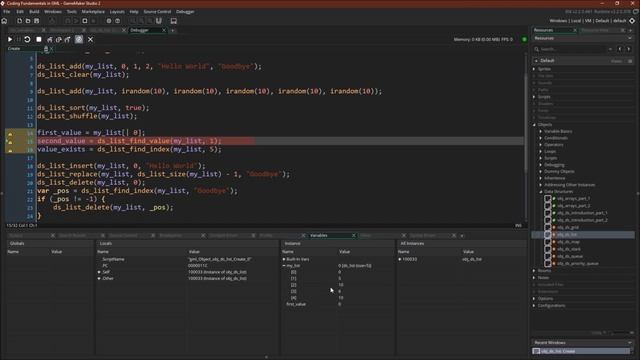Click the previous search result arrow
640x360 pixels.
(620, 49)
